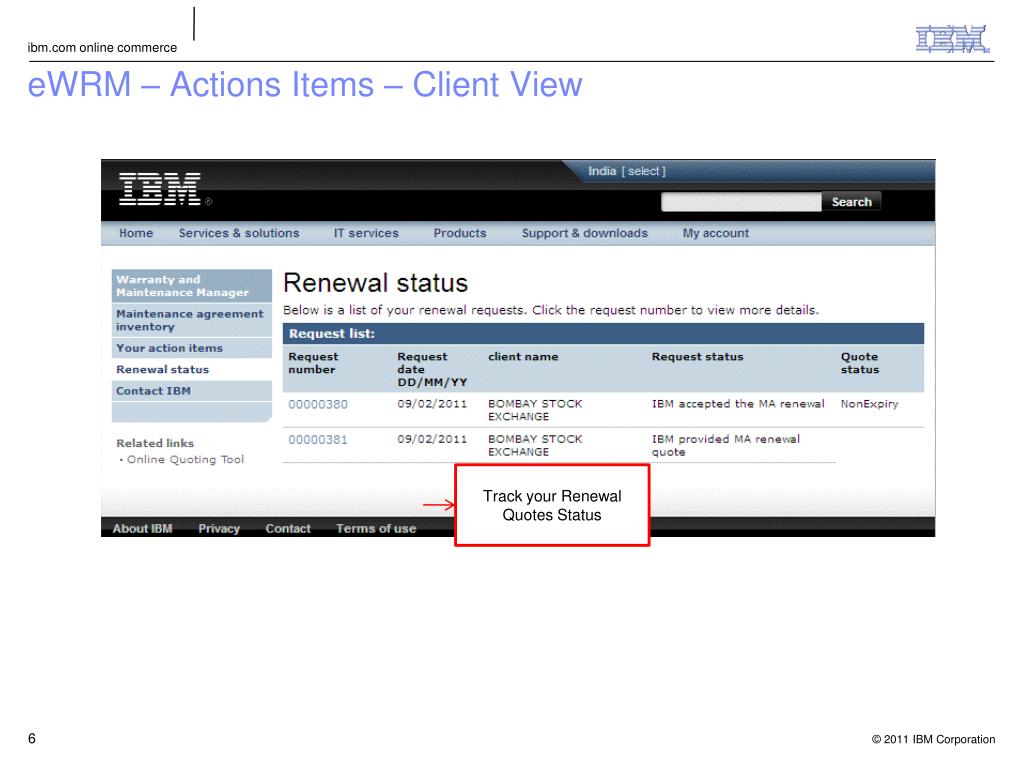The image size is (1024, 768).
Task: Open Contact IBM sidebar link
Action: click(x=191, y=391)
